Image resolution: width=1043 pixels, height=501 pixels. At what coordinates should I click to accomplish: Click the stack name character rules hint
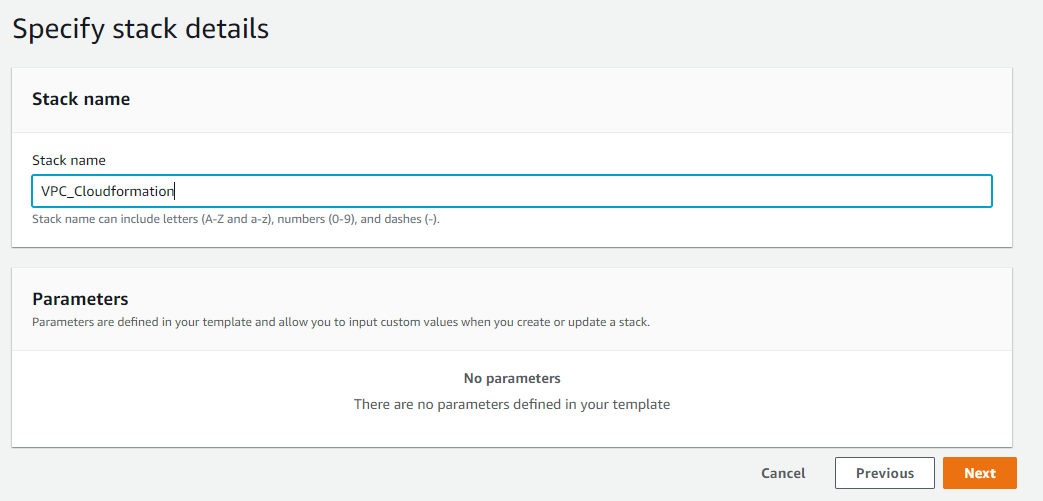point(236,220)
